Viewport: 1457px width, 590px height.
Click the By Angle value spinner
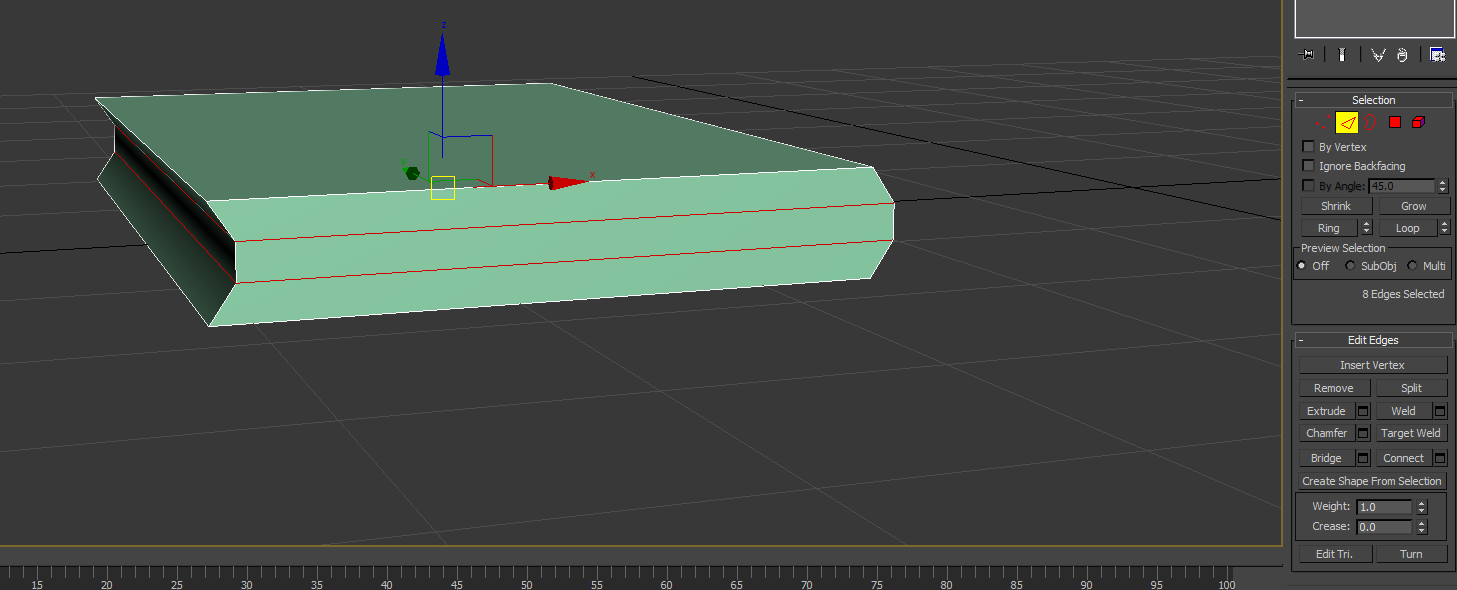[x=1442, y=186]
